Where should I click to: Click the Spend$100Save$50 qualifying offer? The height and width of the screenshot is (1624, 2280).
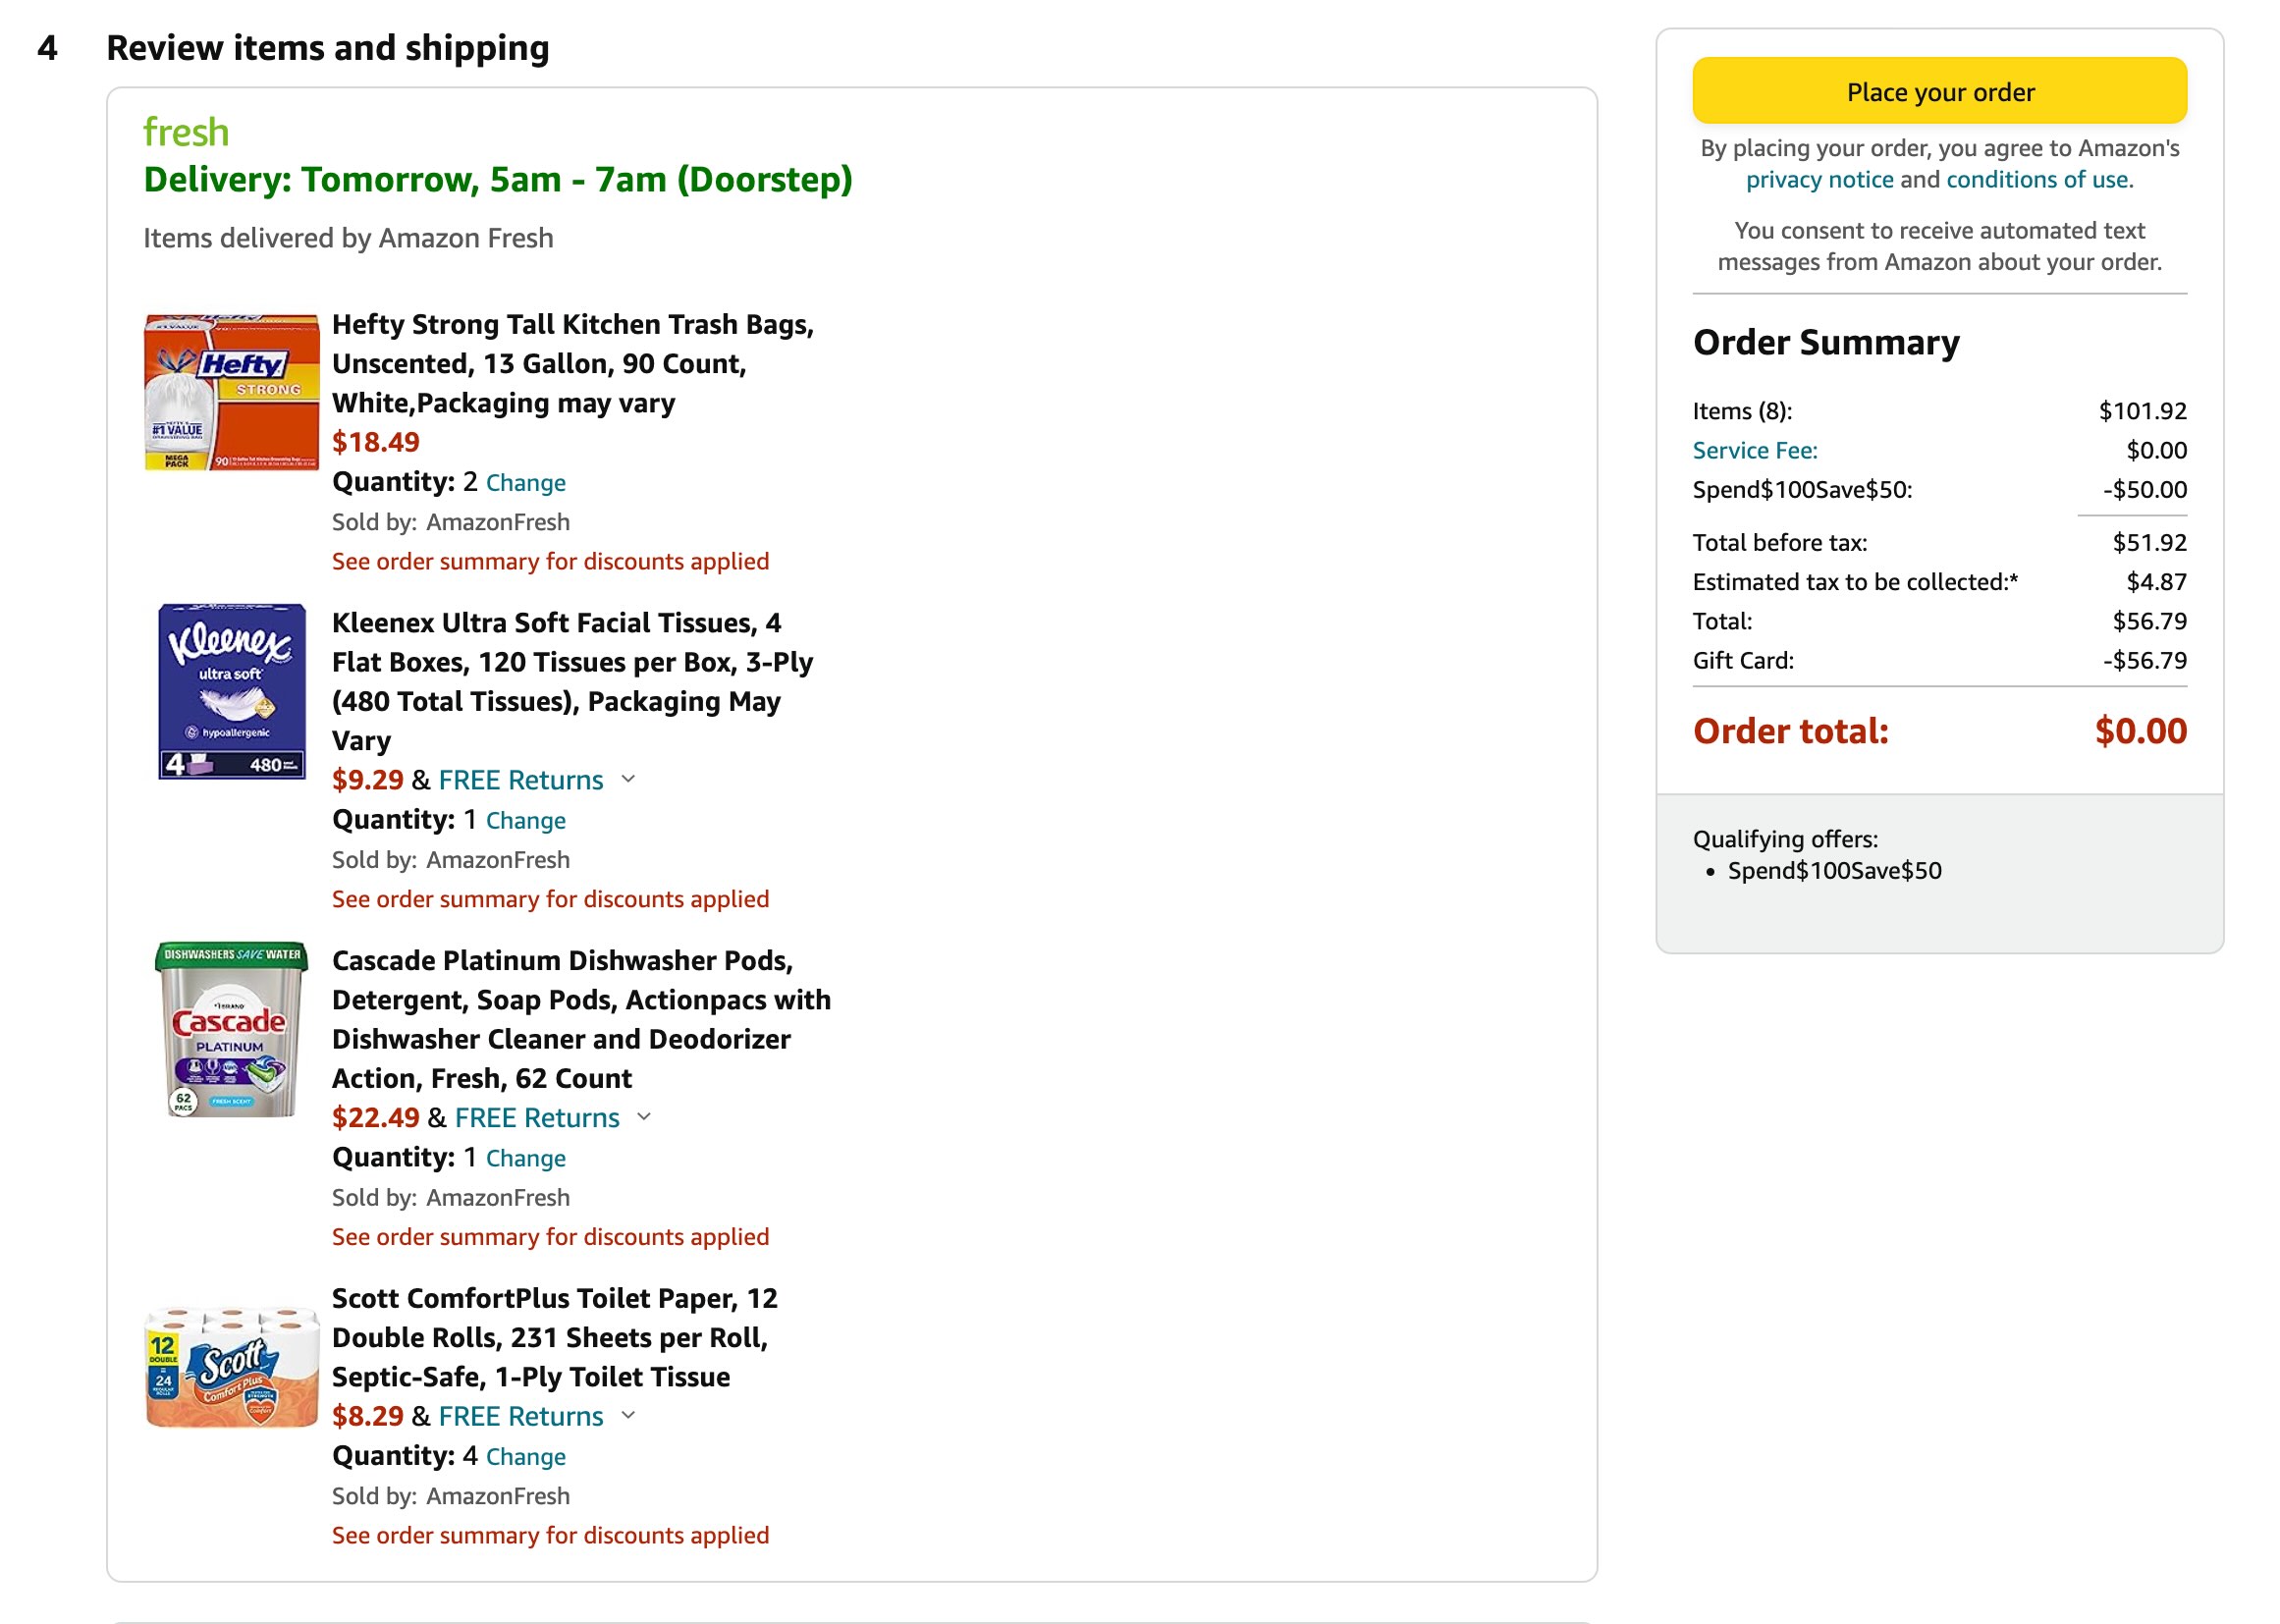pos(1834,870)
